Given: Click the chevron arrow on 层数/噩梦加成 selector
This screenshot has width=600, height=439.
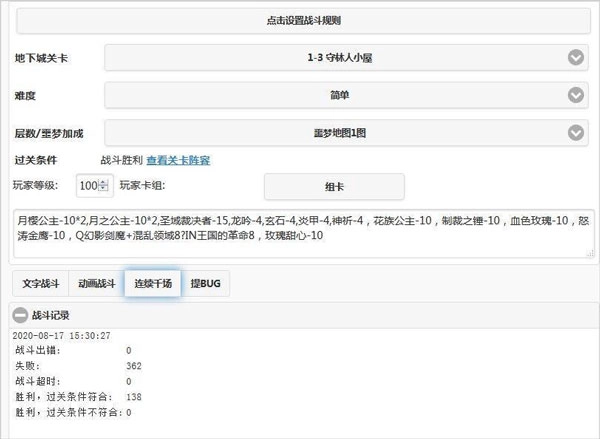Looking at the screenshot, I should point(575,133).
